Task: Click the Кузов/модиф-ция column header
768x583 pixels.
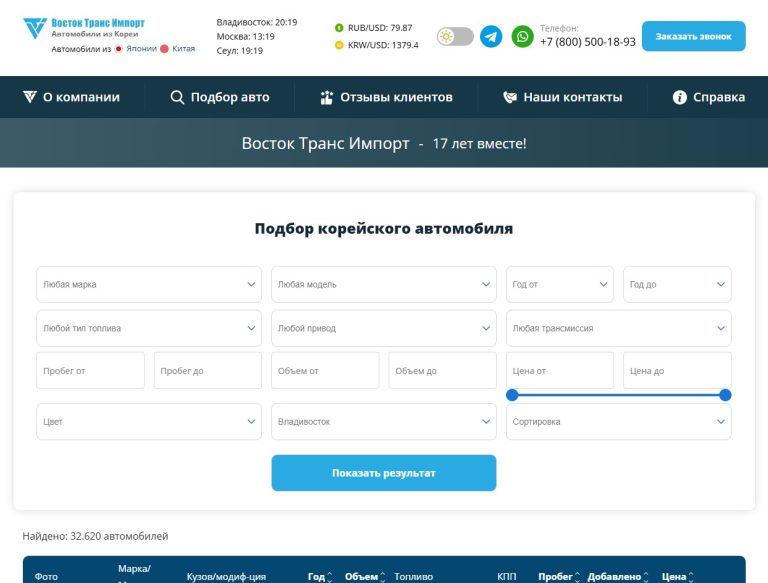Action: click(226, 577)
